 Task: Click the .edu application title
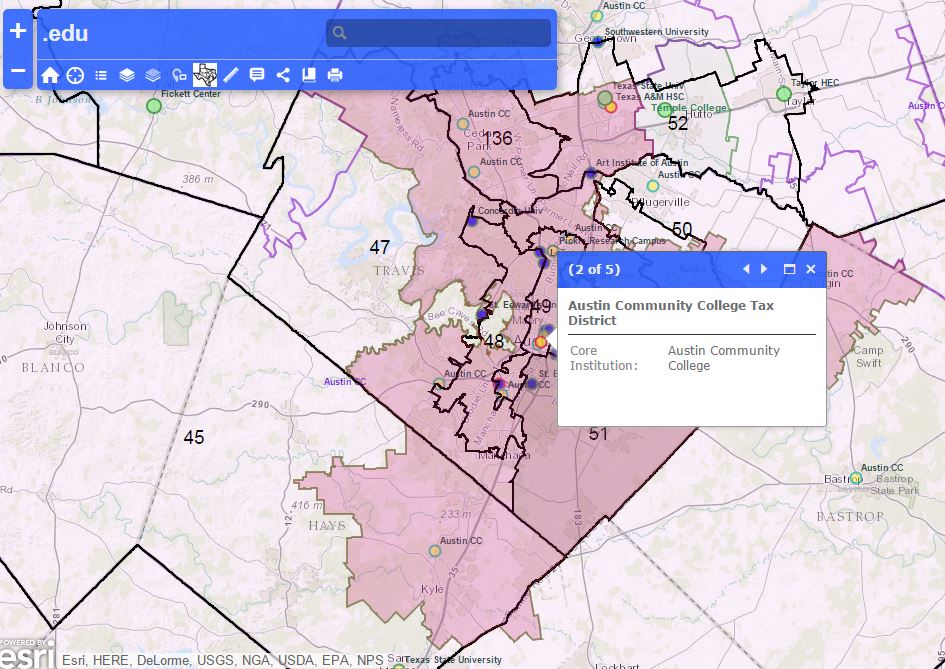tap(65, 34)
